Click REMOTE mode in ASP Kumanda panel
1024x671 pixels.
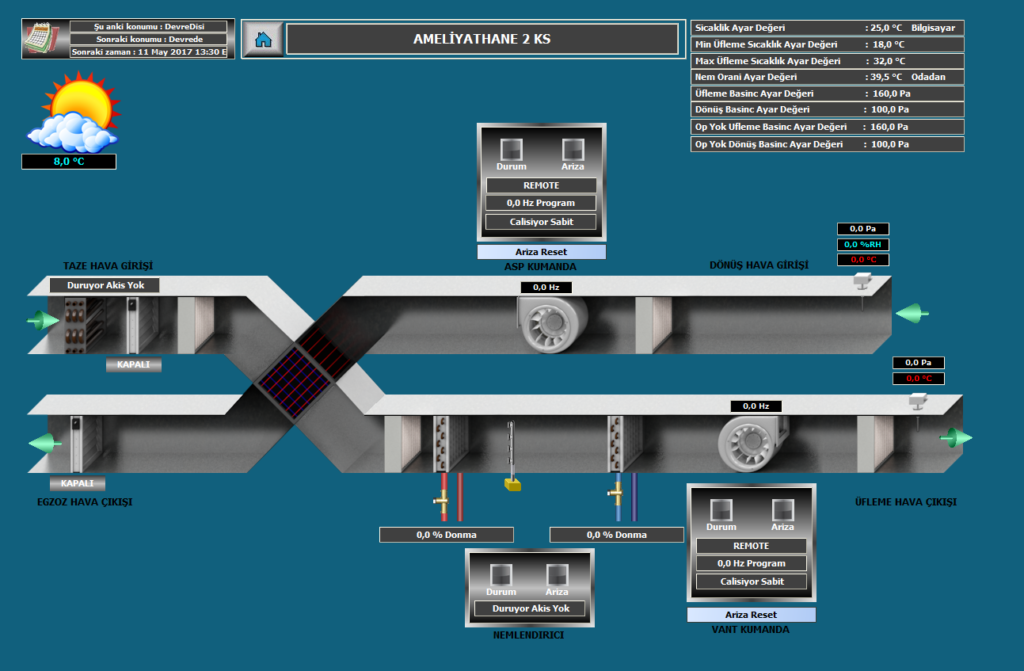541,185
